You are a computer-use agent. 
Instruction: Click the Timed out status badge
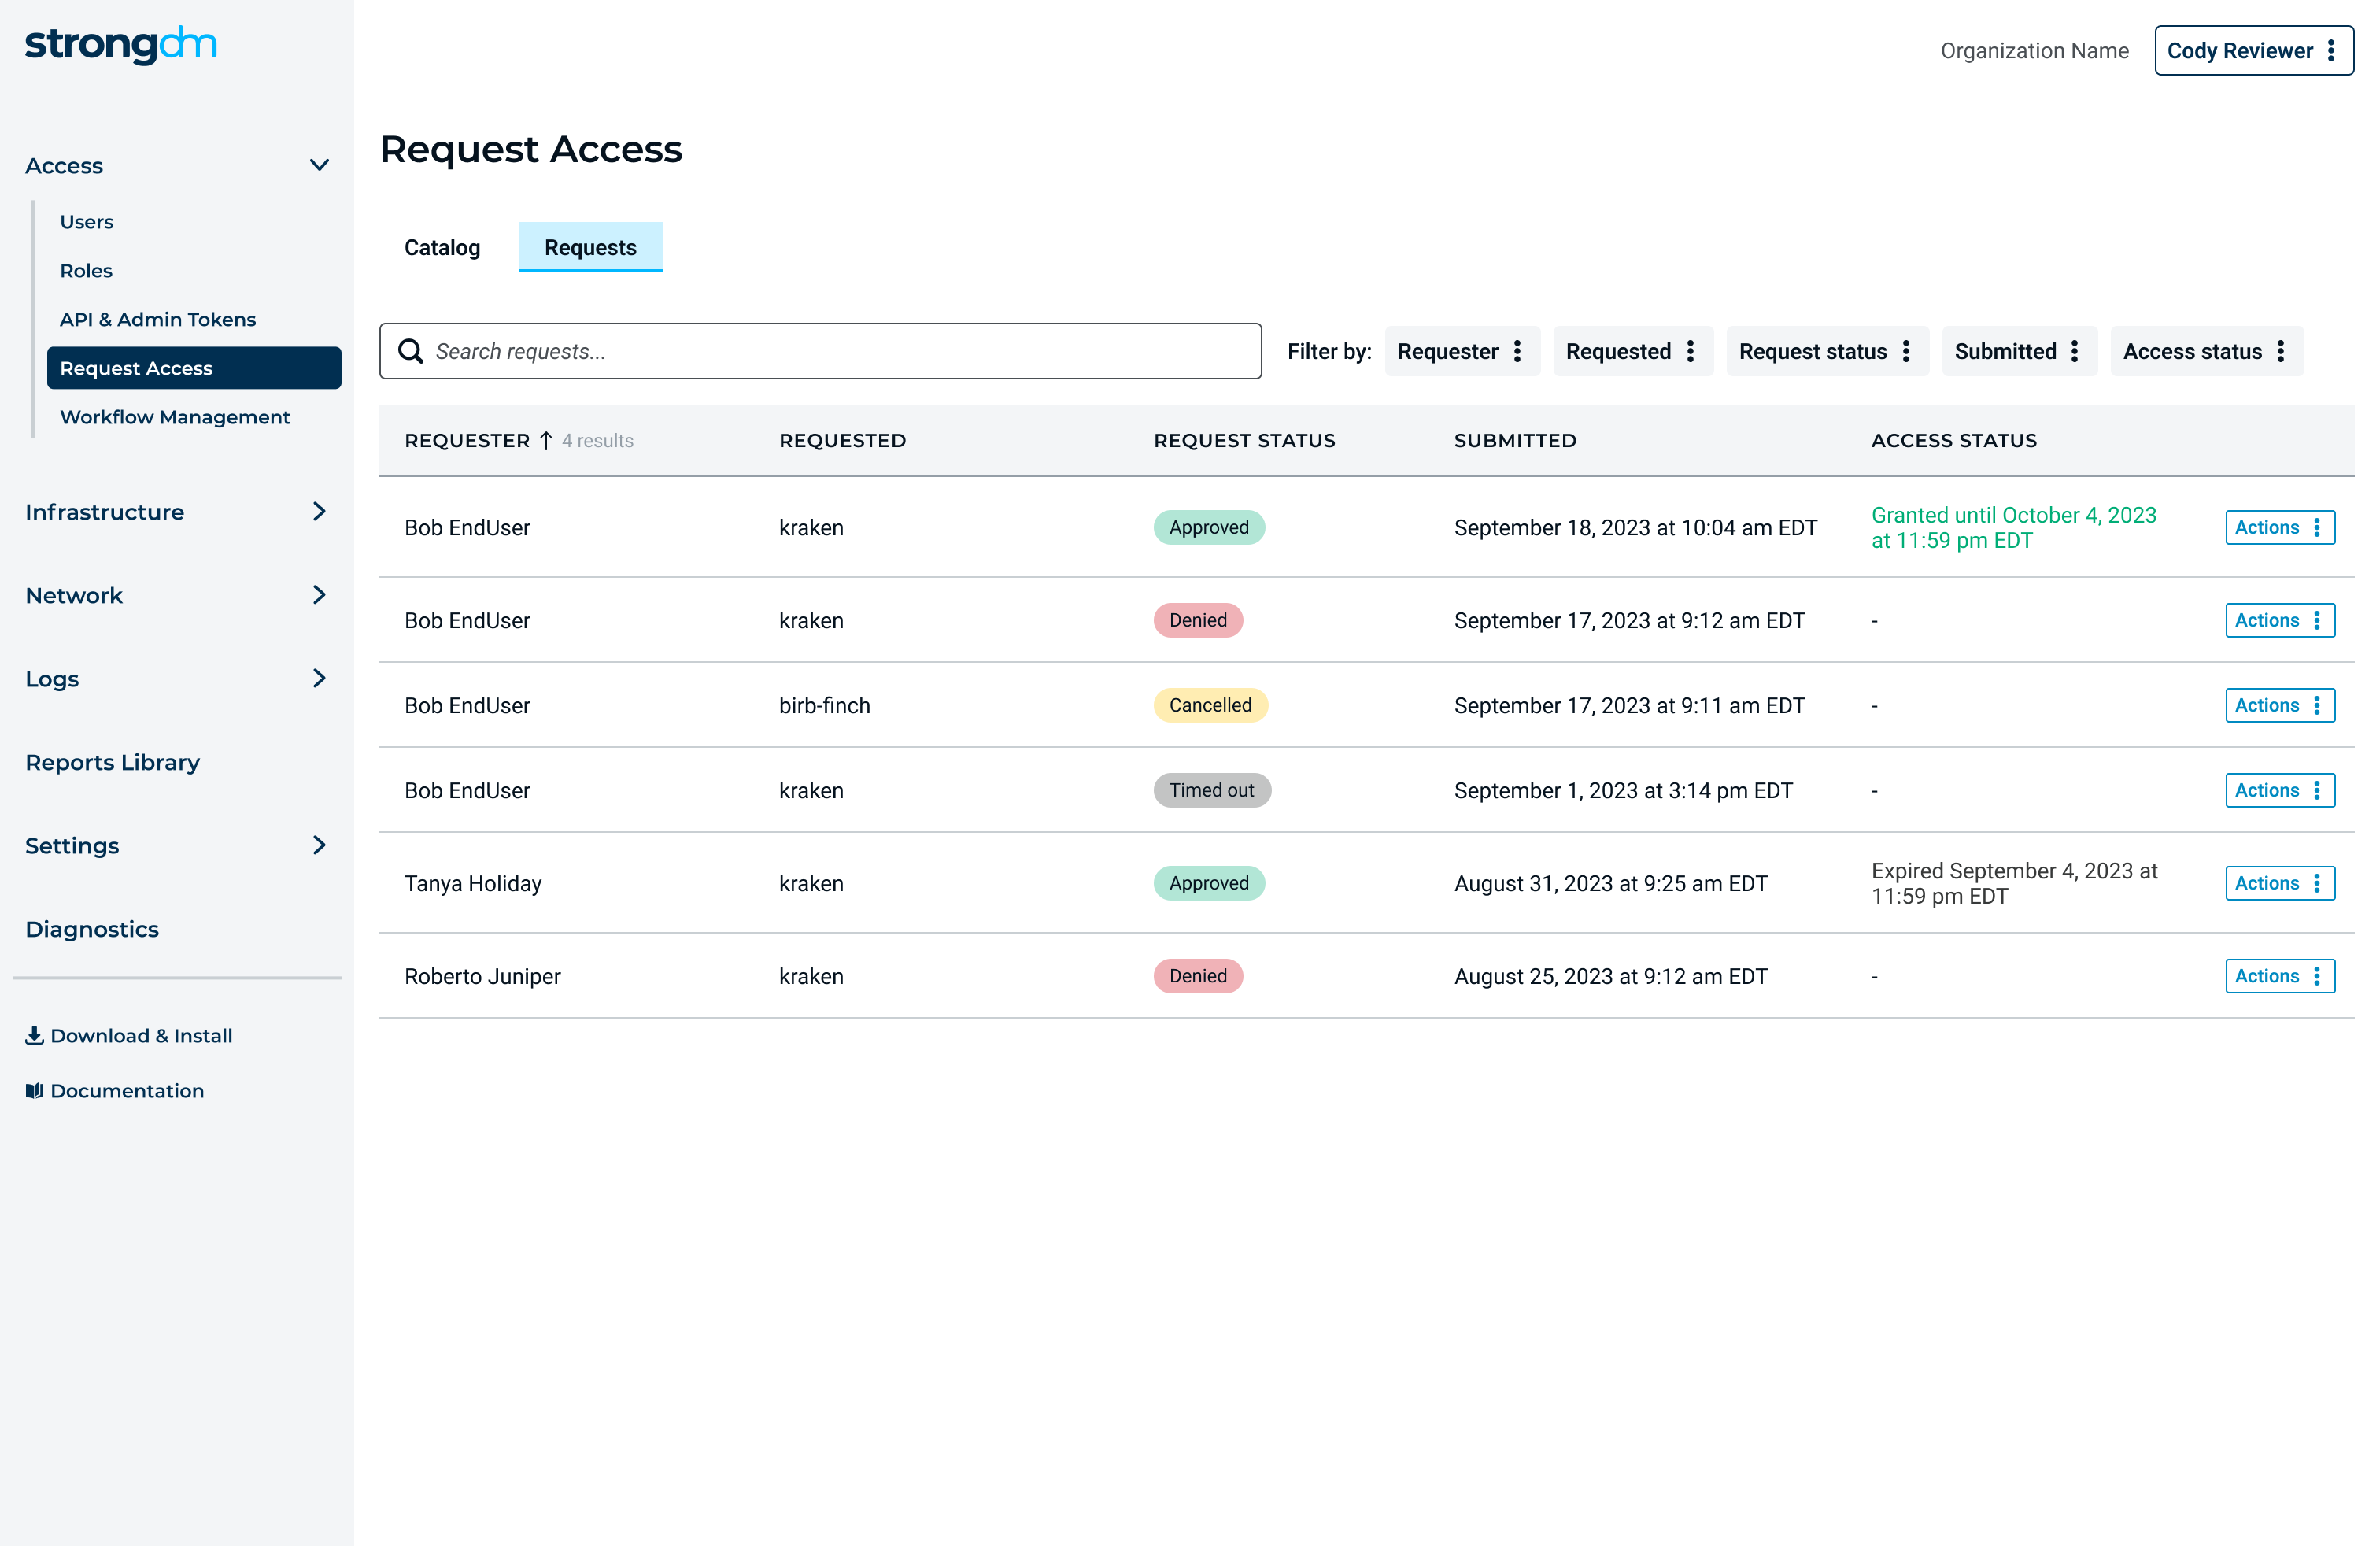[1212, 790]
